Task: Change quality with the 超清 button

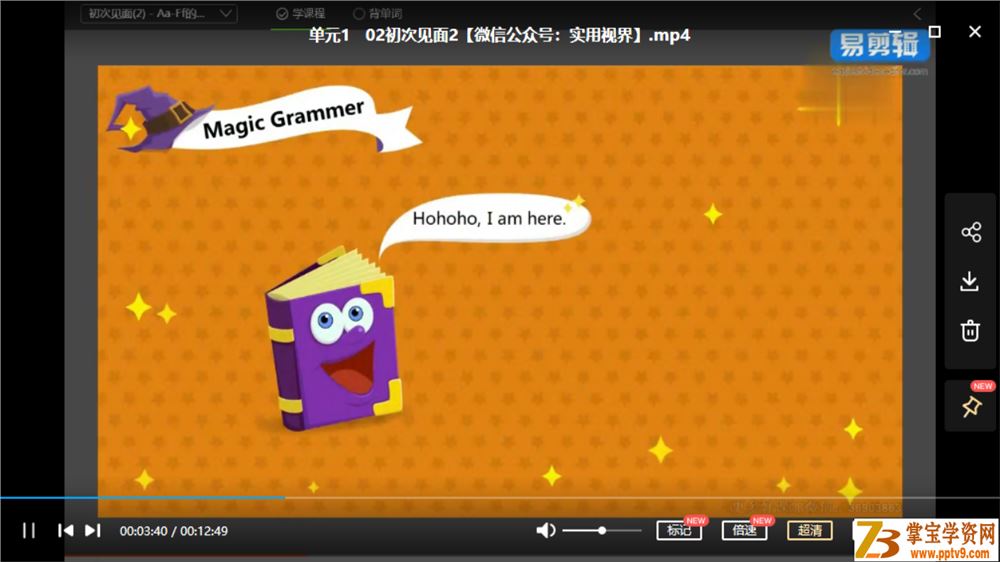Action: 810,530
